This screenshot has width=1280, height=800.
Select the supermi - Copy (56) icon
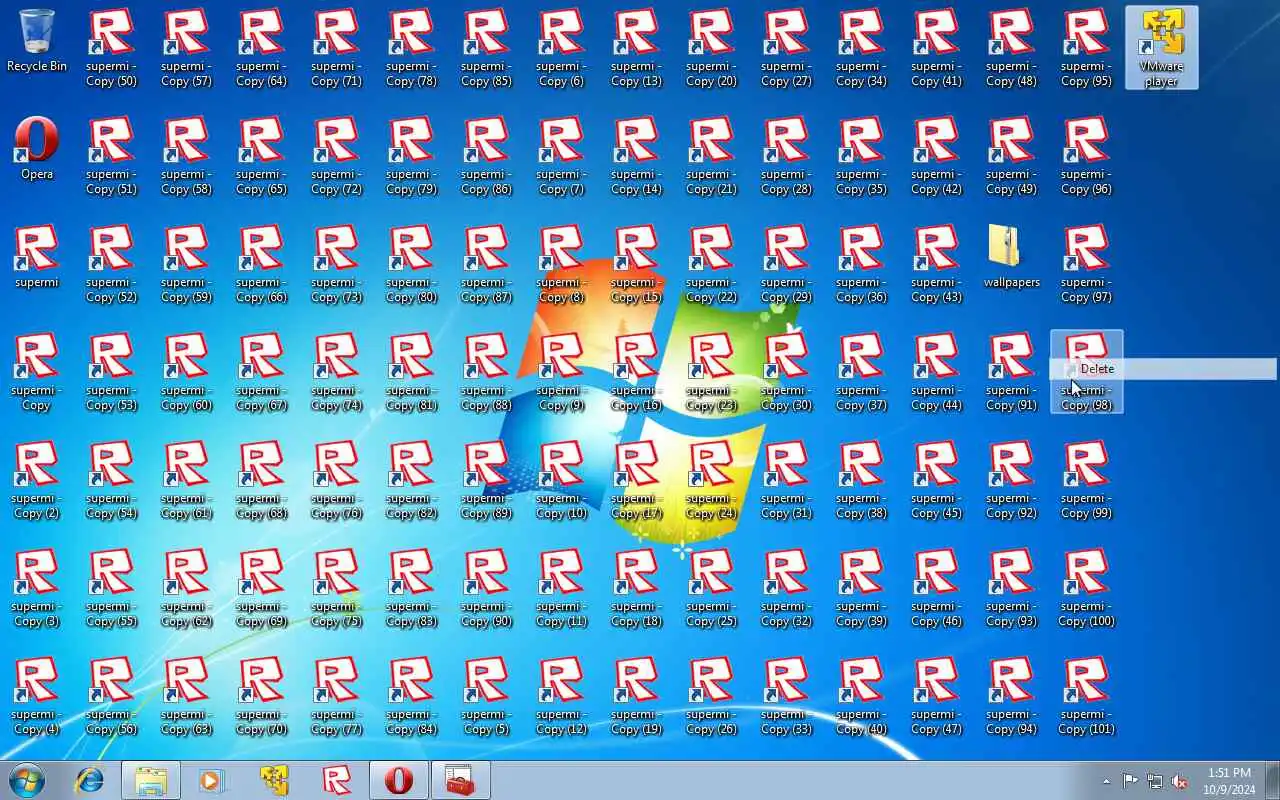tap(111, 695)
